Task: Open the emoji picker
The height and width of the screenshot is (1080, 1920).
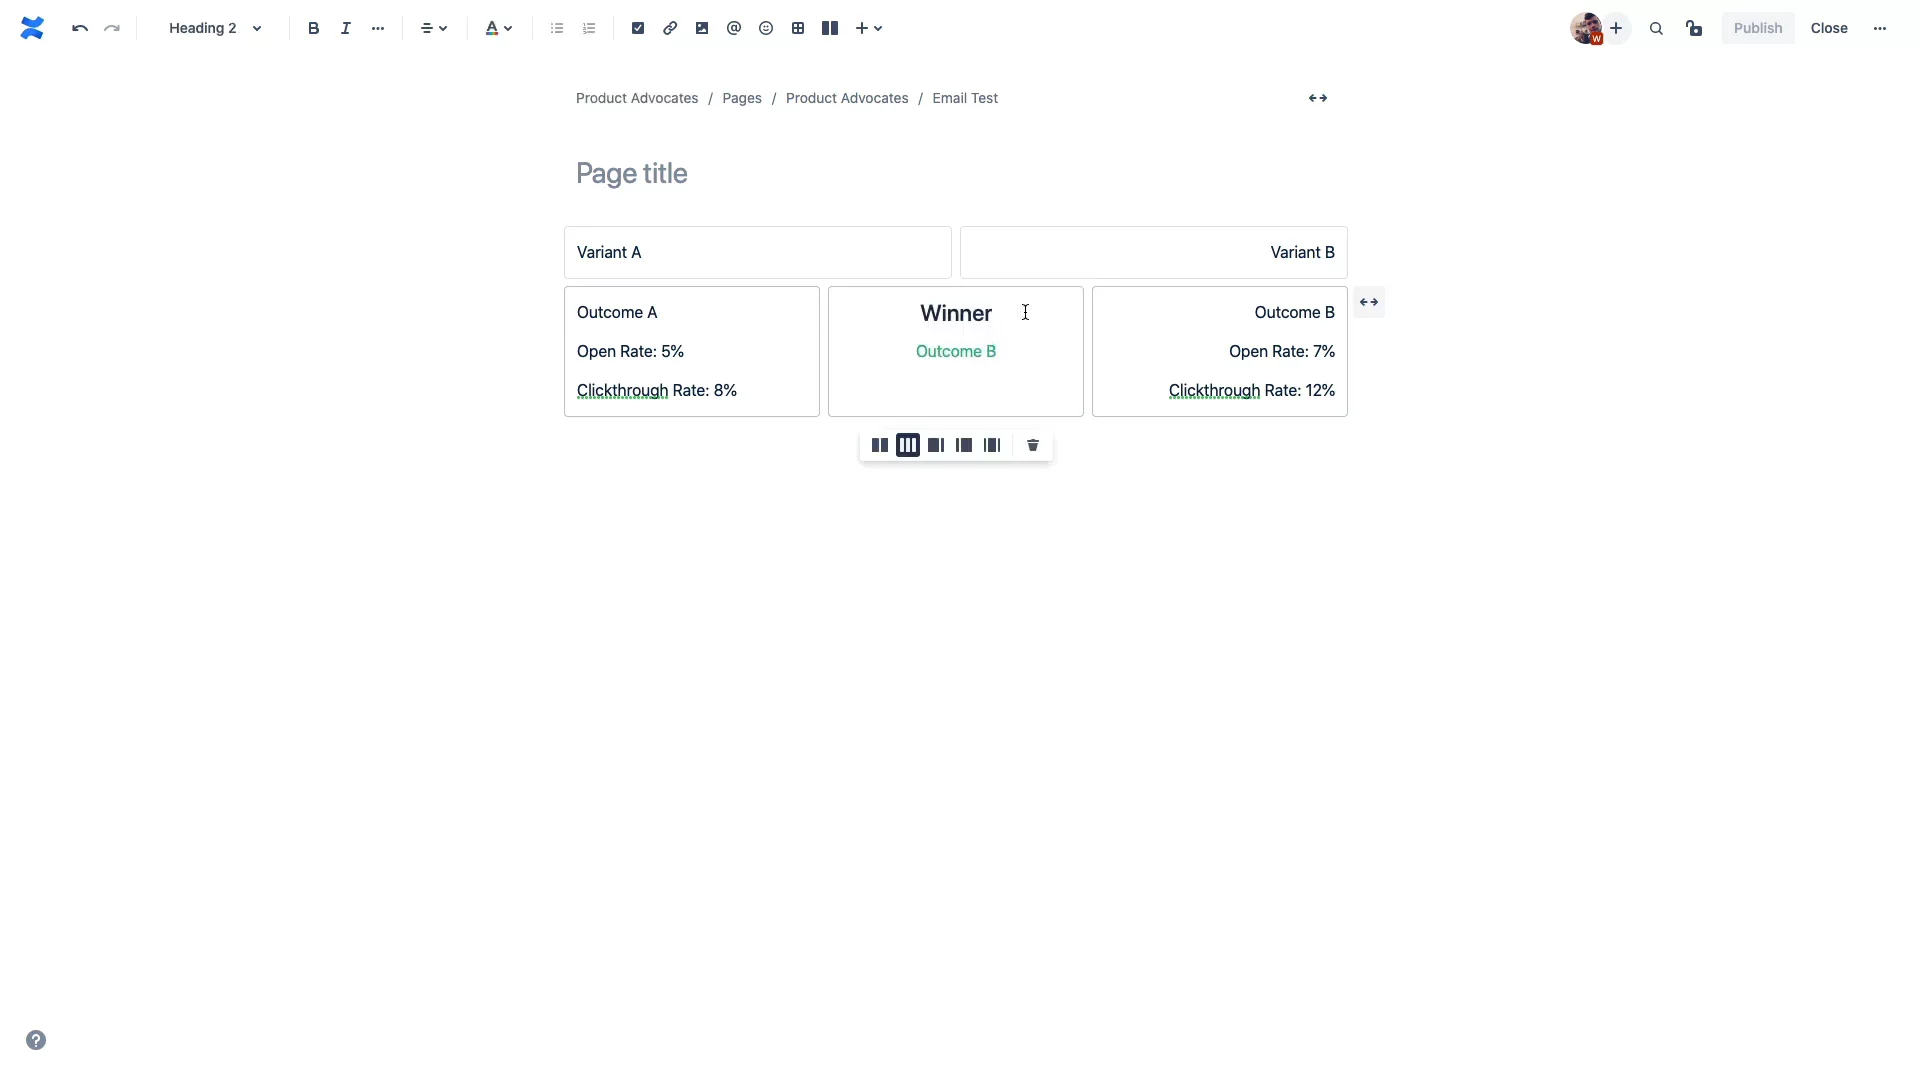Action: tap(766, 28)
